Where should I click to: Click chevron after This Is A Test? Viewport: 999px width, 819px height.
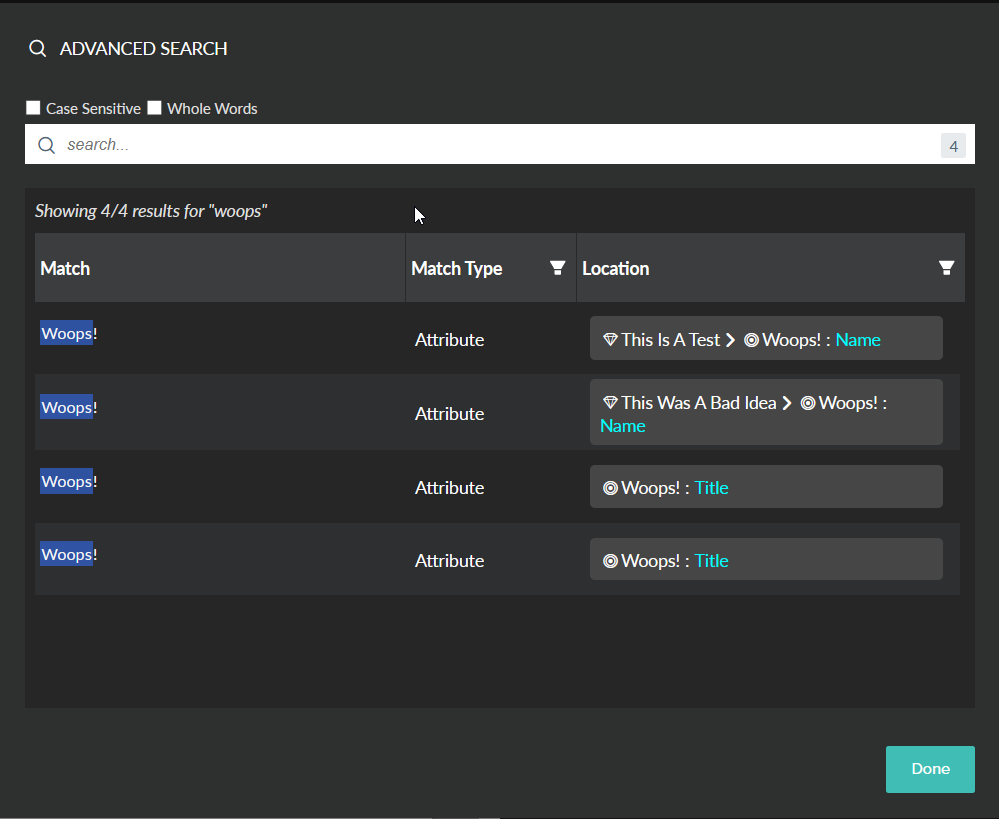point(731,340)
